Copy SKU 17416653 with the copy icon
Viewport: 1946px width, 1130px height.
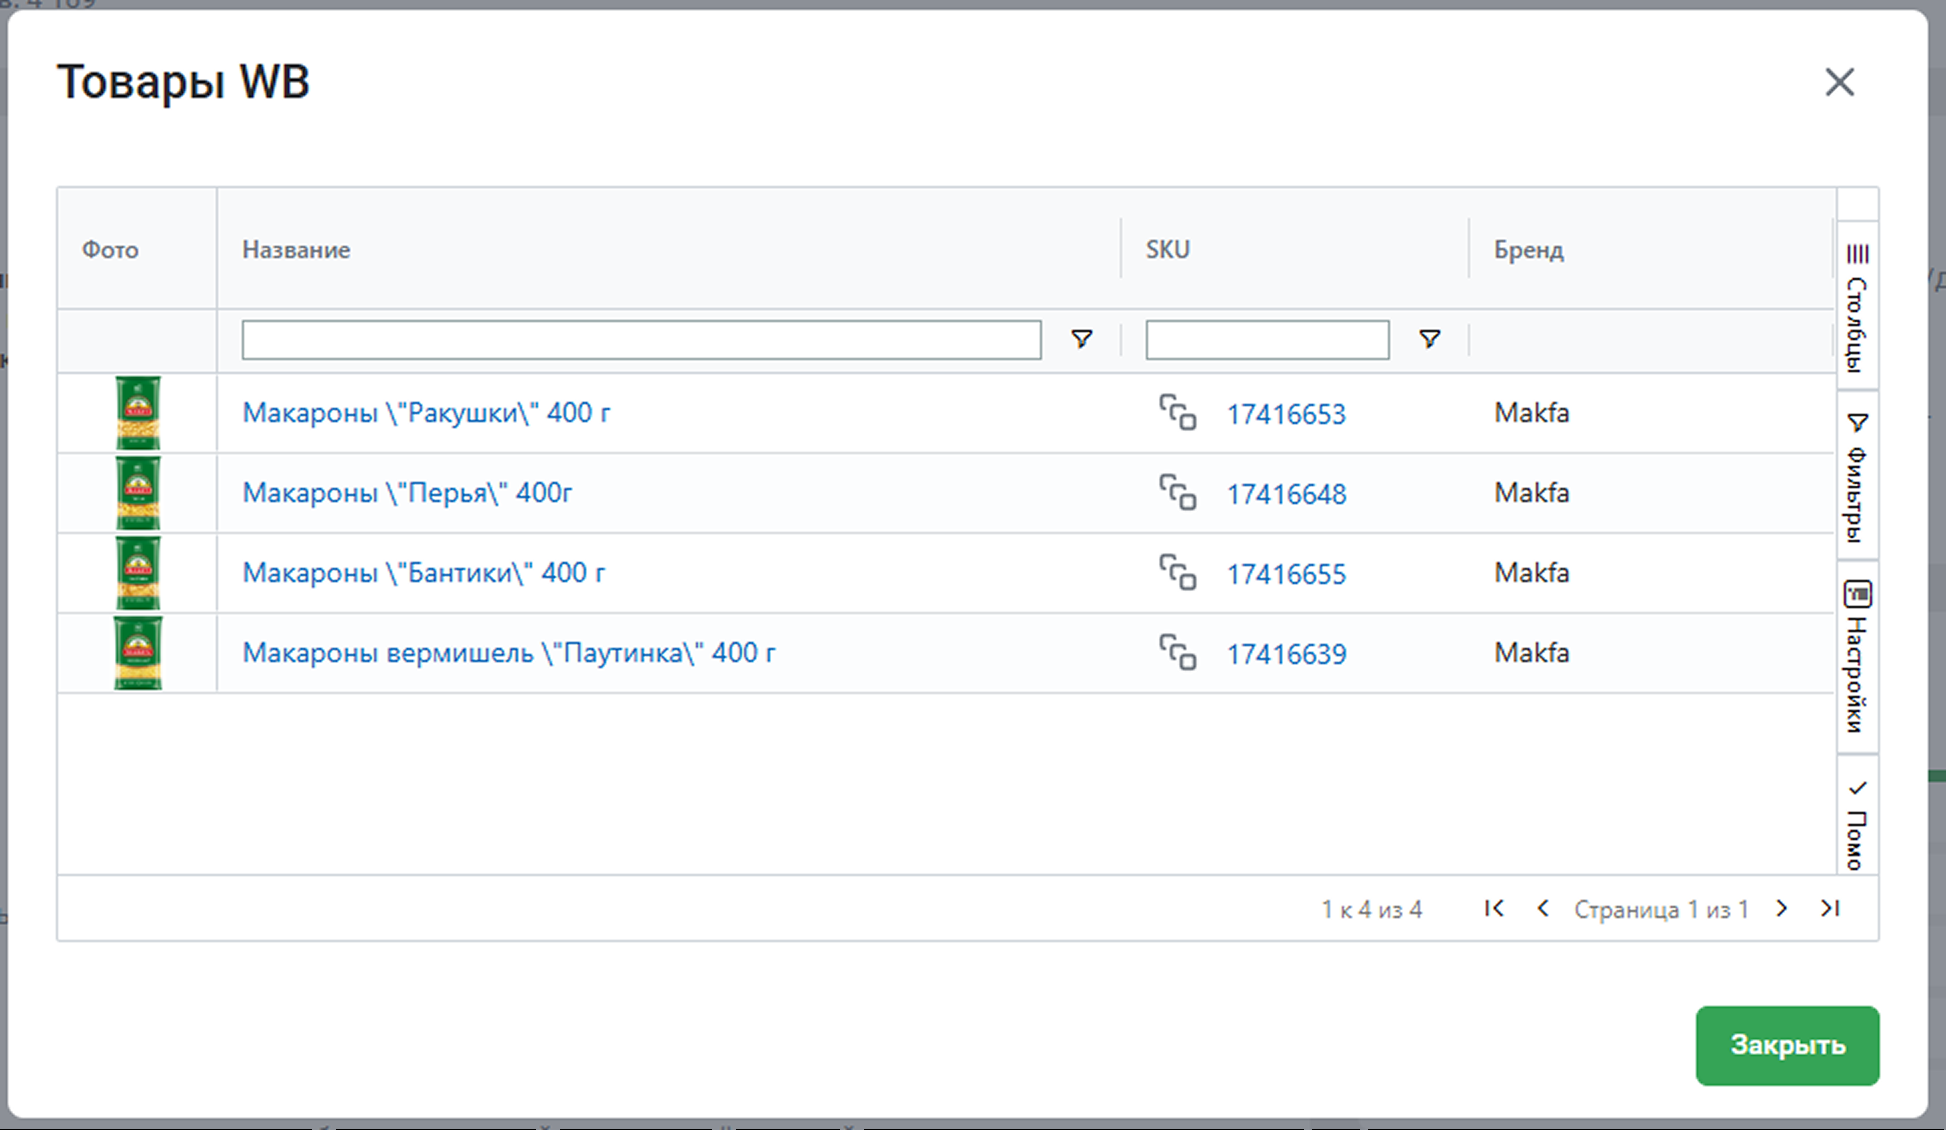[1177, 412]
